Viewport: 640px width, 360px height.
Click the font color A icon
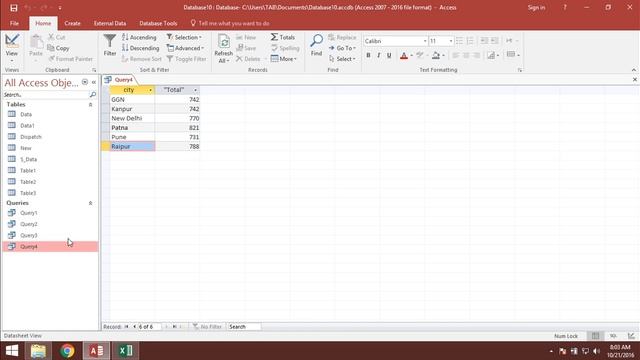[x=404, y=55]
